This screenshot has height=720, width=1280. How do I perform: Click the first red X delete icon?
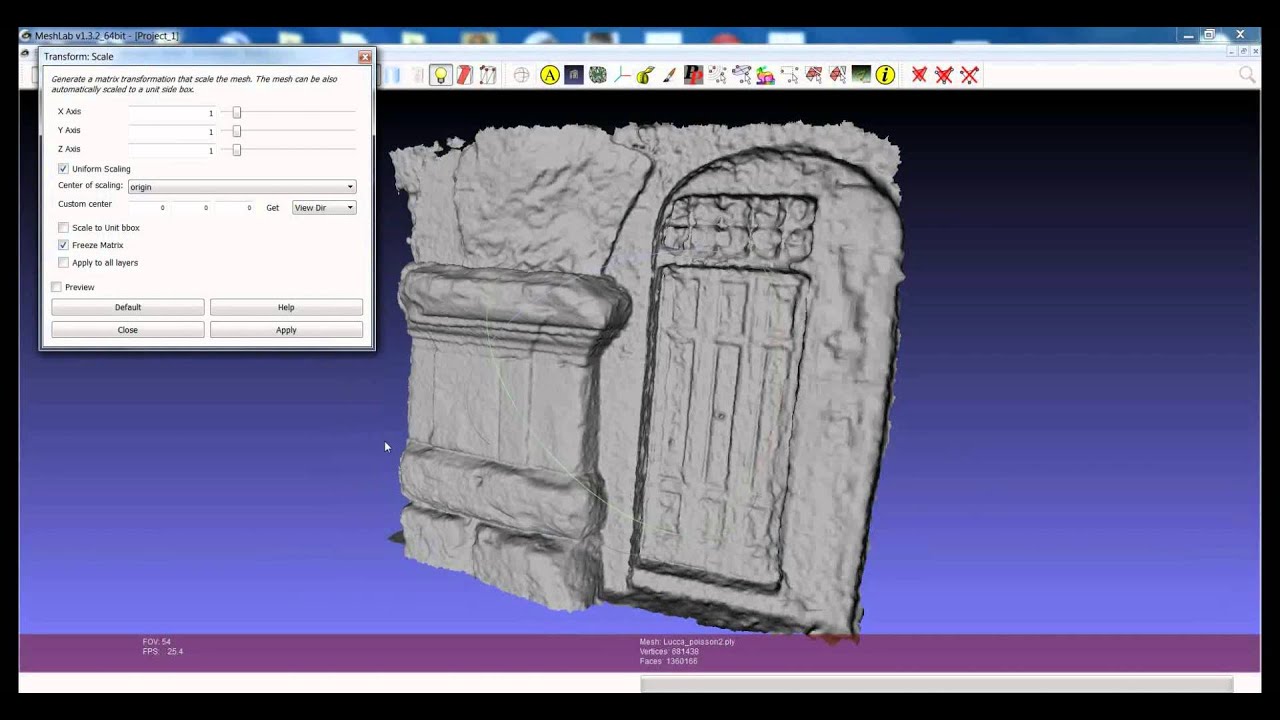919,75
